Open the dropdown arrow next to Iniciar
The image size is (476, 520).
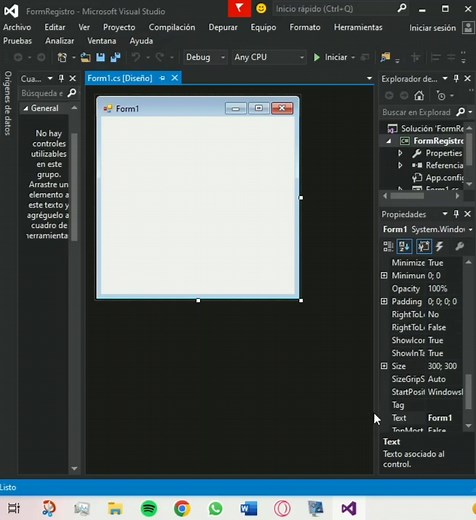353,57
